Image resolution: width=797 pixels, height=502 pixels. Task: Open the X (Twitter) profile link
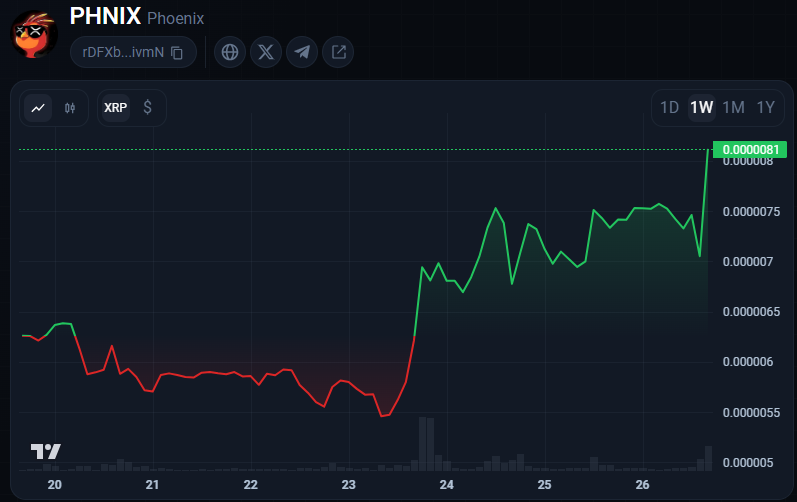pyautogui.click(x=266, y=52)
